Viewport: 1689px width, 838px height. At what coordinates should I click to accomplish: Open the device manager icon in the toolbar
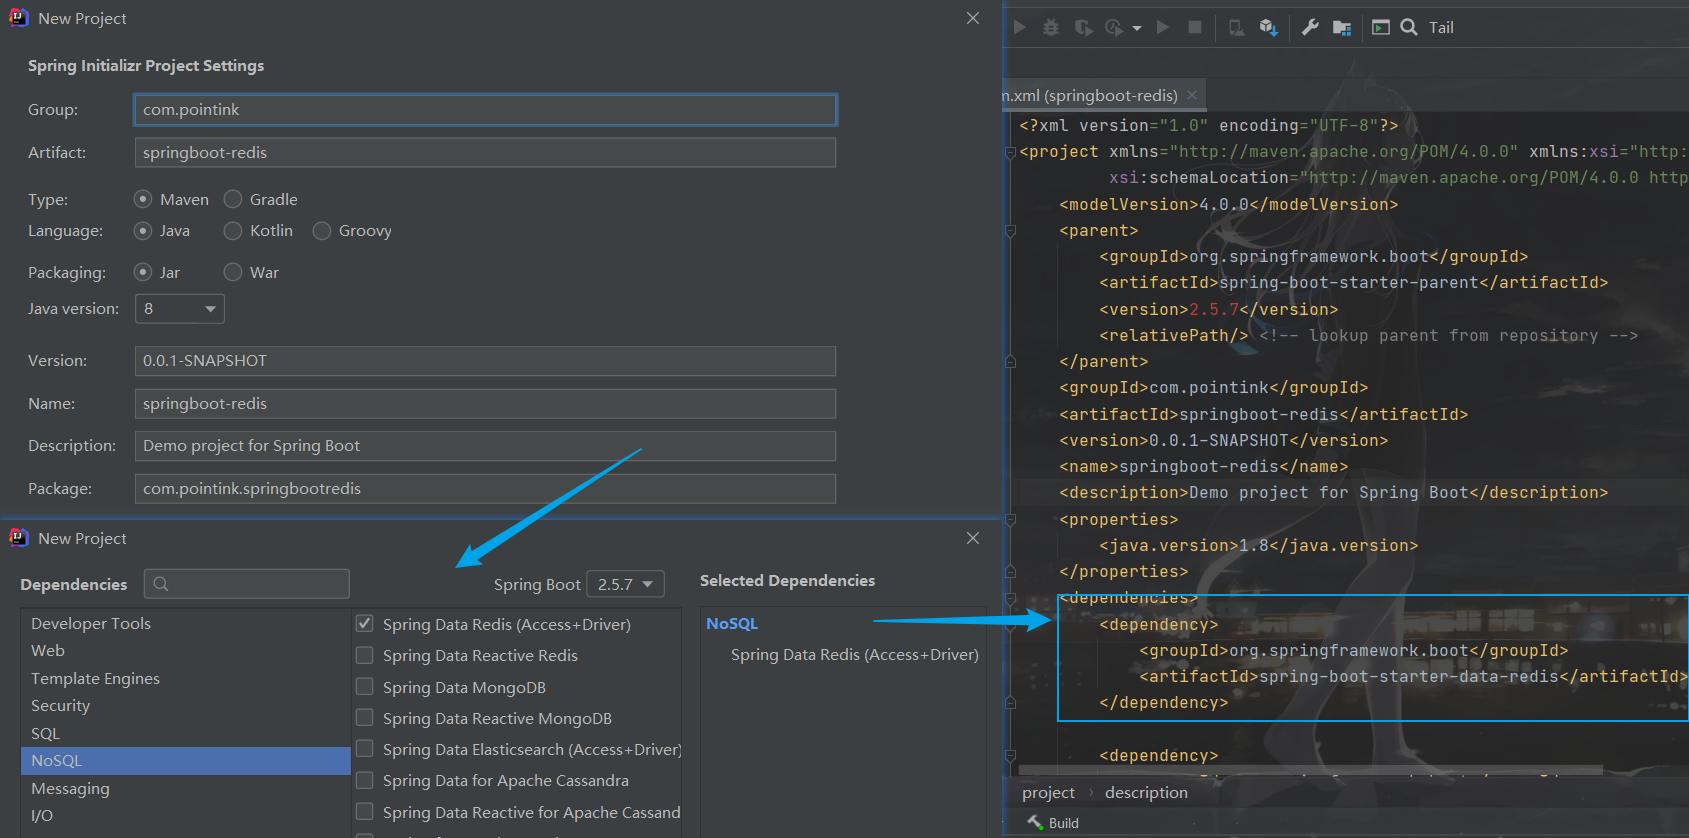click(x=1237, y=27)
